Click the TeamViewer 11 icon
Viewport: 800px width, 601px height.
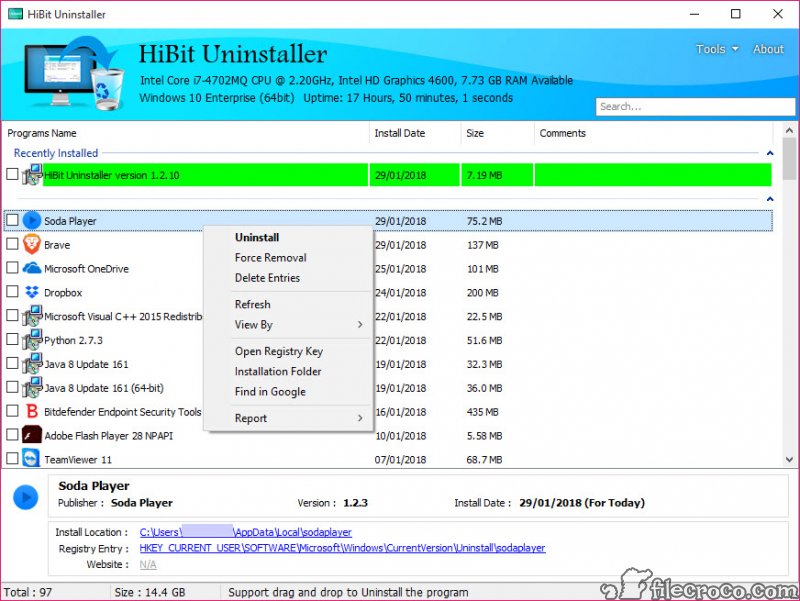32,459
